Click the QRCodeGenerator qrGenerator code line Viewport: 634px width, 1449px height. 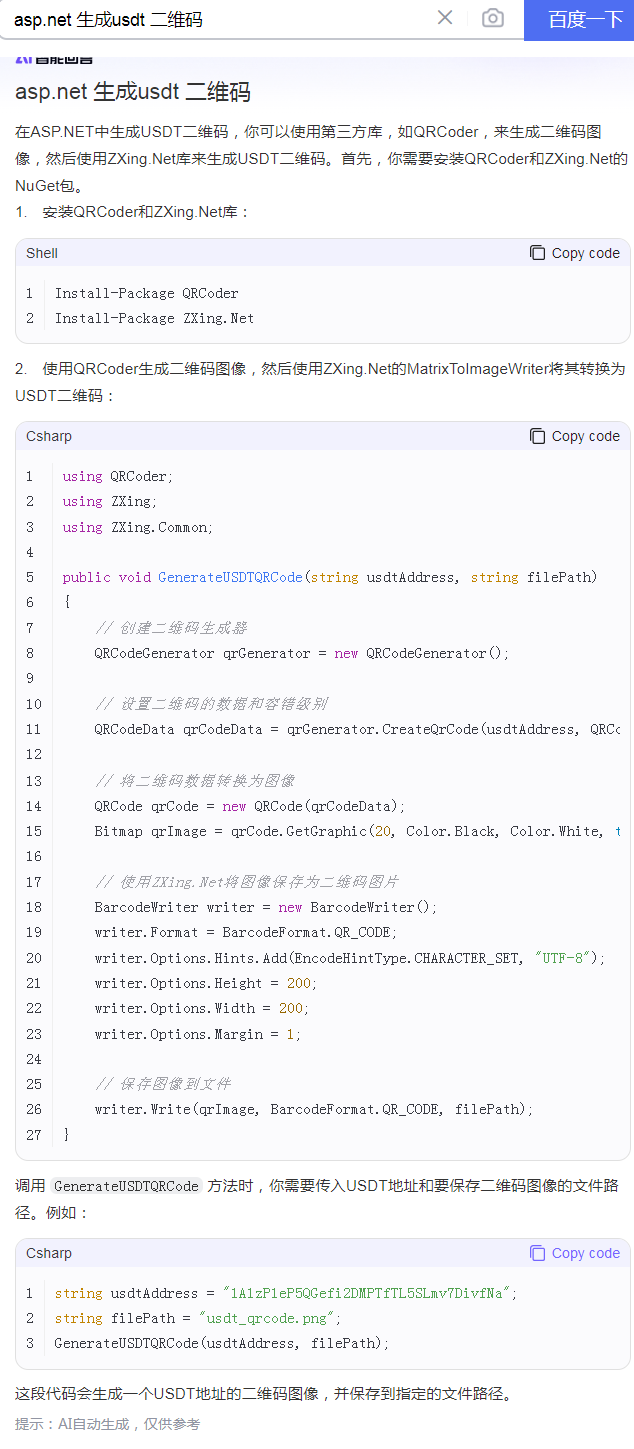(301, 653)
